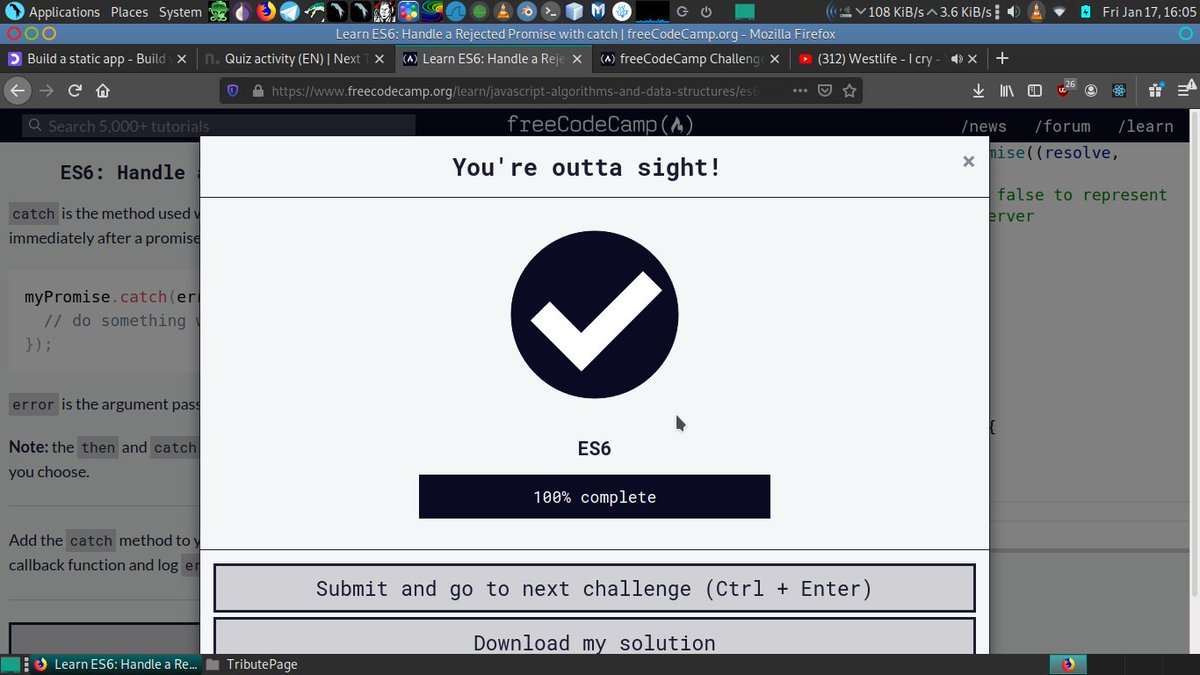The height and width of the screenshot is (675, 1200).
Task: Launch VirtualBox cube icon in top panel
Action: tap(574, 12)
